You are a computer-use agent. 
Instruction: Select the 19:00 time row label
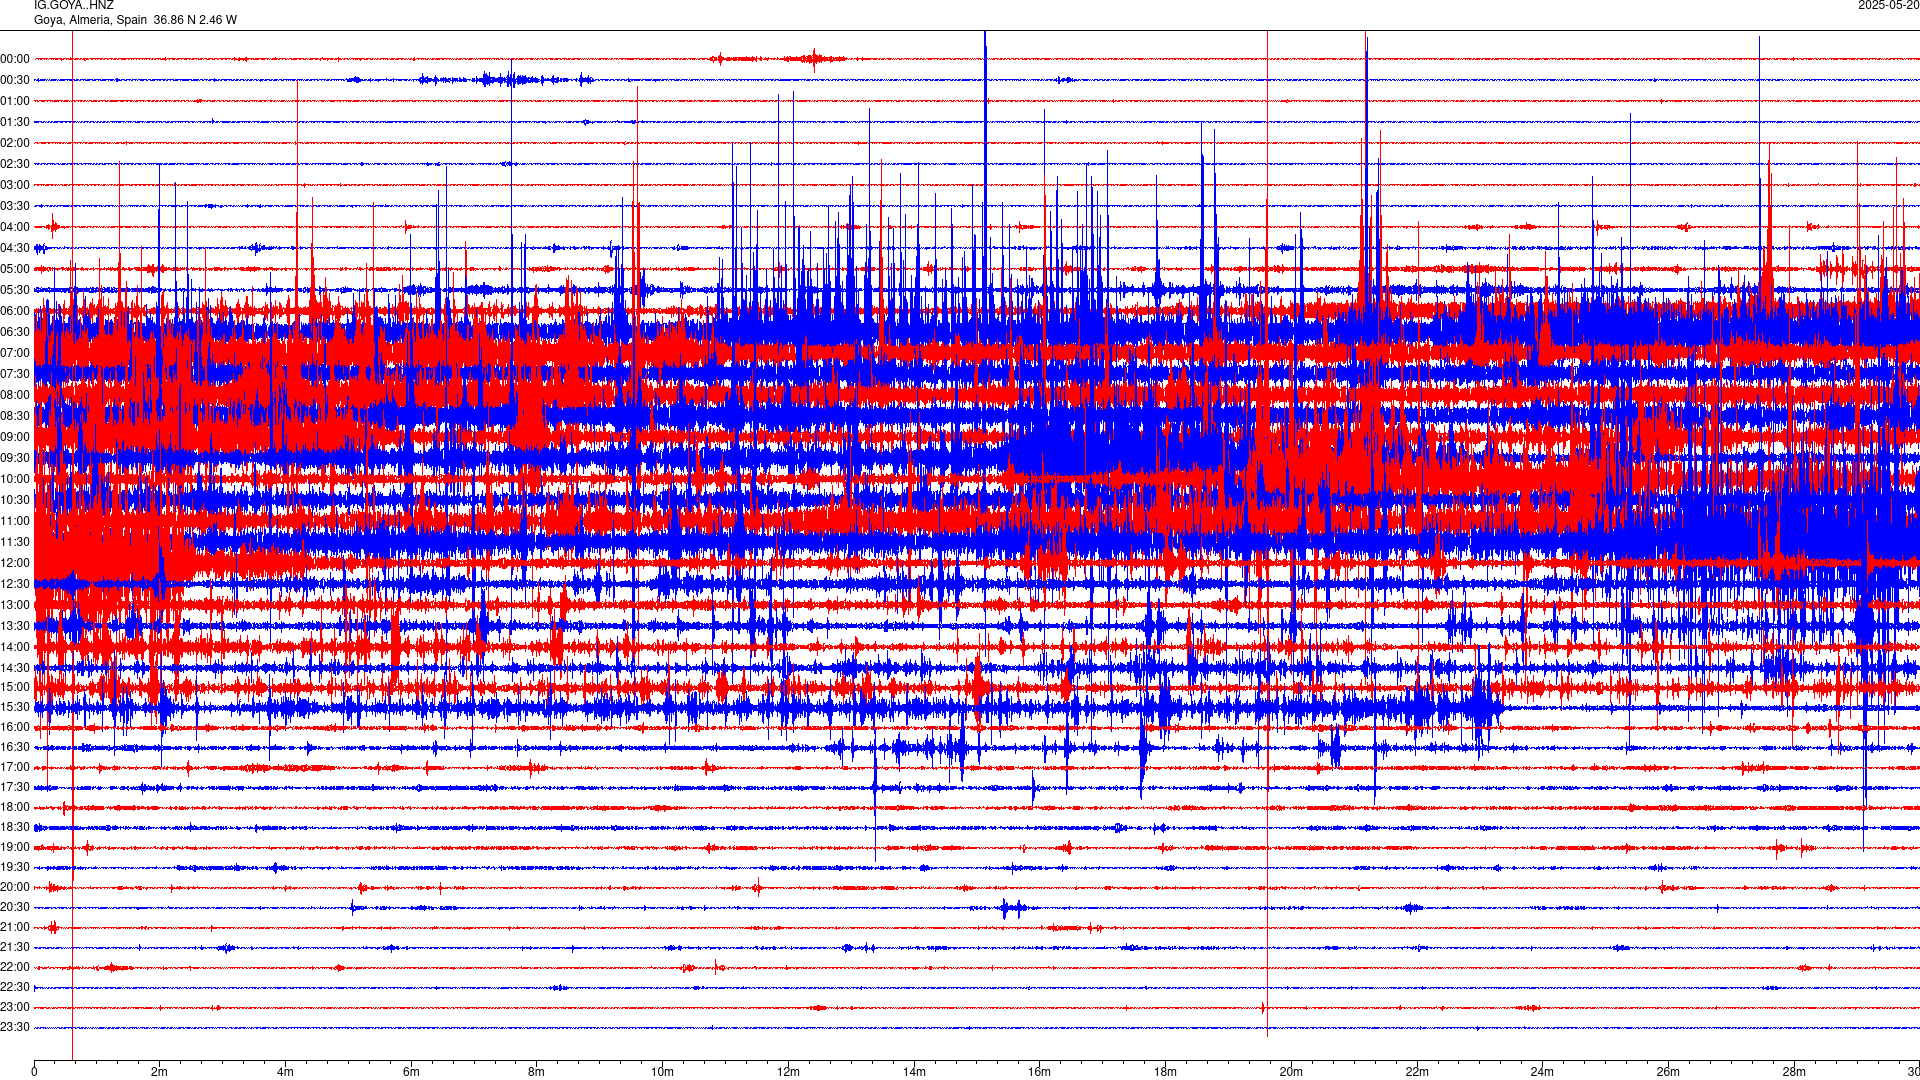click(x=15, y=847)
